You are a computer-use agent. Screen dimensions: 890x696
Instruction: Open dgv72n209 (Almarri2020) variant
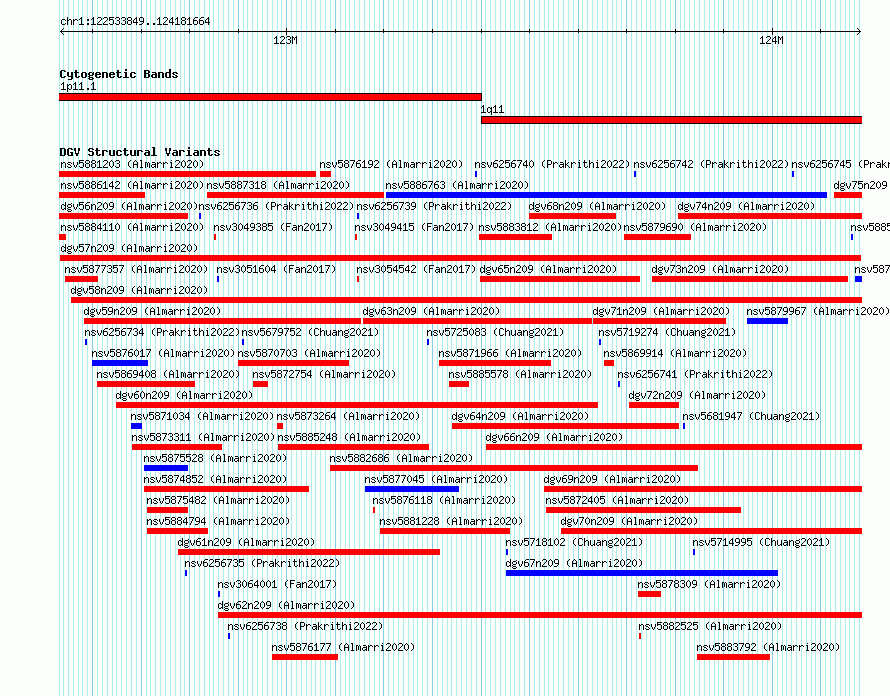697,395
